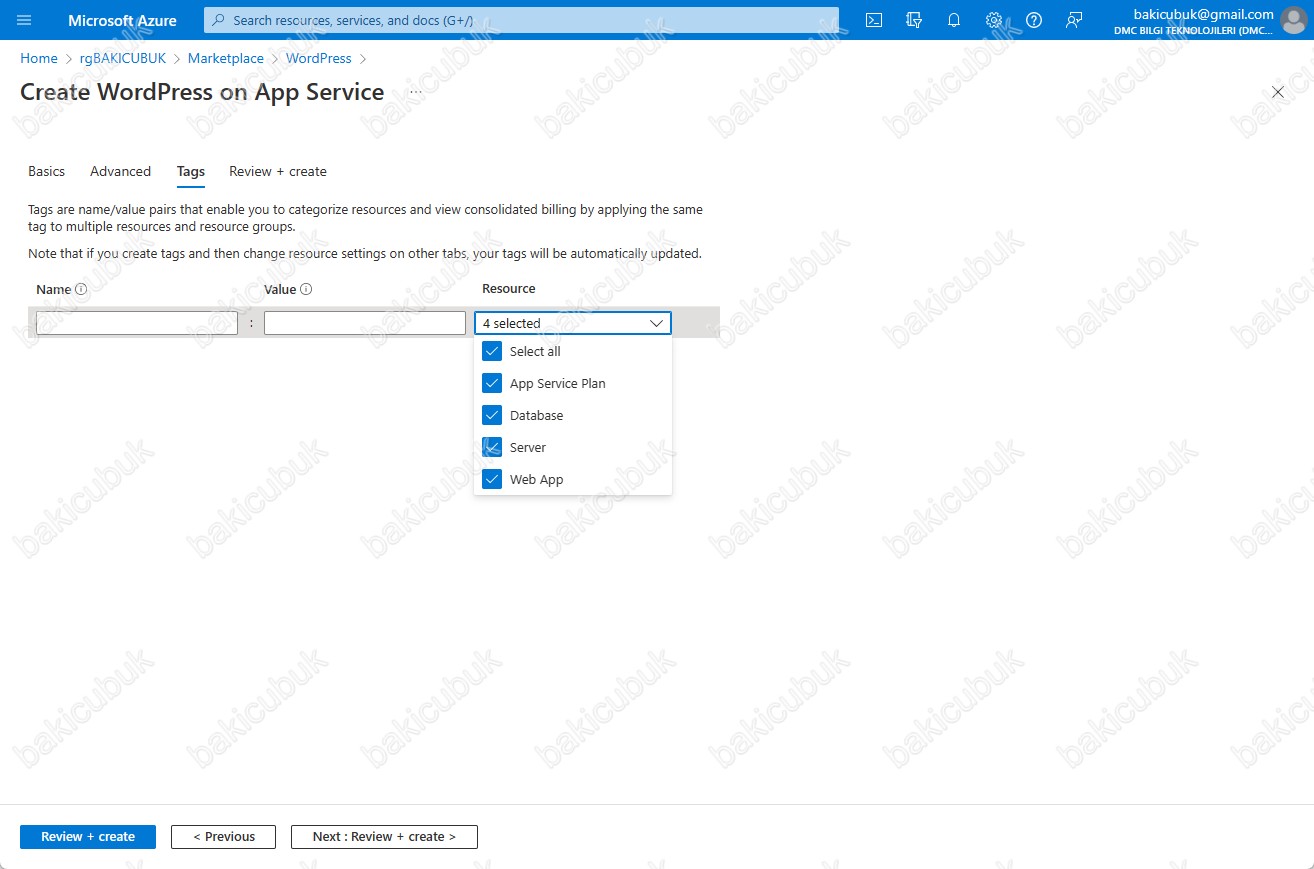Open the Directories and subscriptions filter icon
Viewport: 1314px width, 869px height.
913,20
